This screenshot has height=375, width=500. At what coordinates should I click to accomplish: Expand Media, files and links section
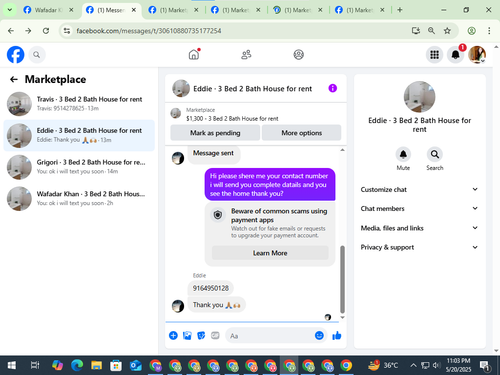pyautogui.click(x=419, y=228)
